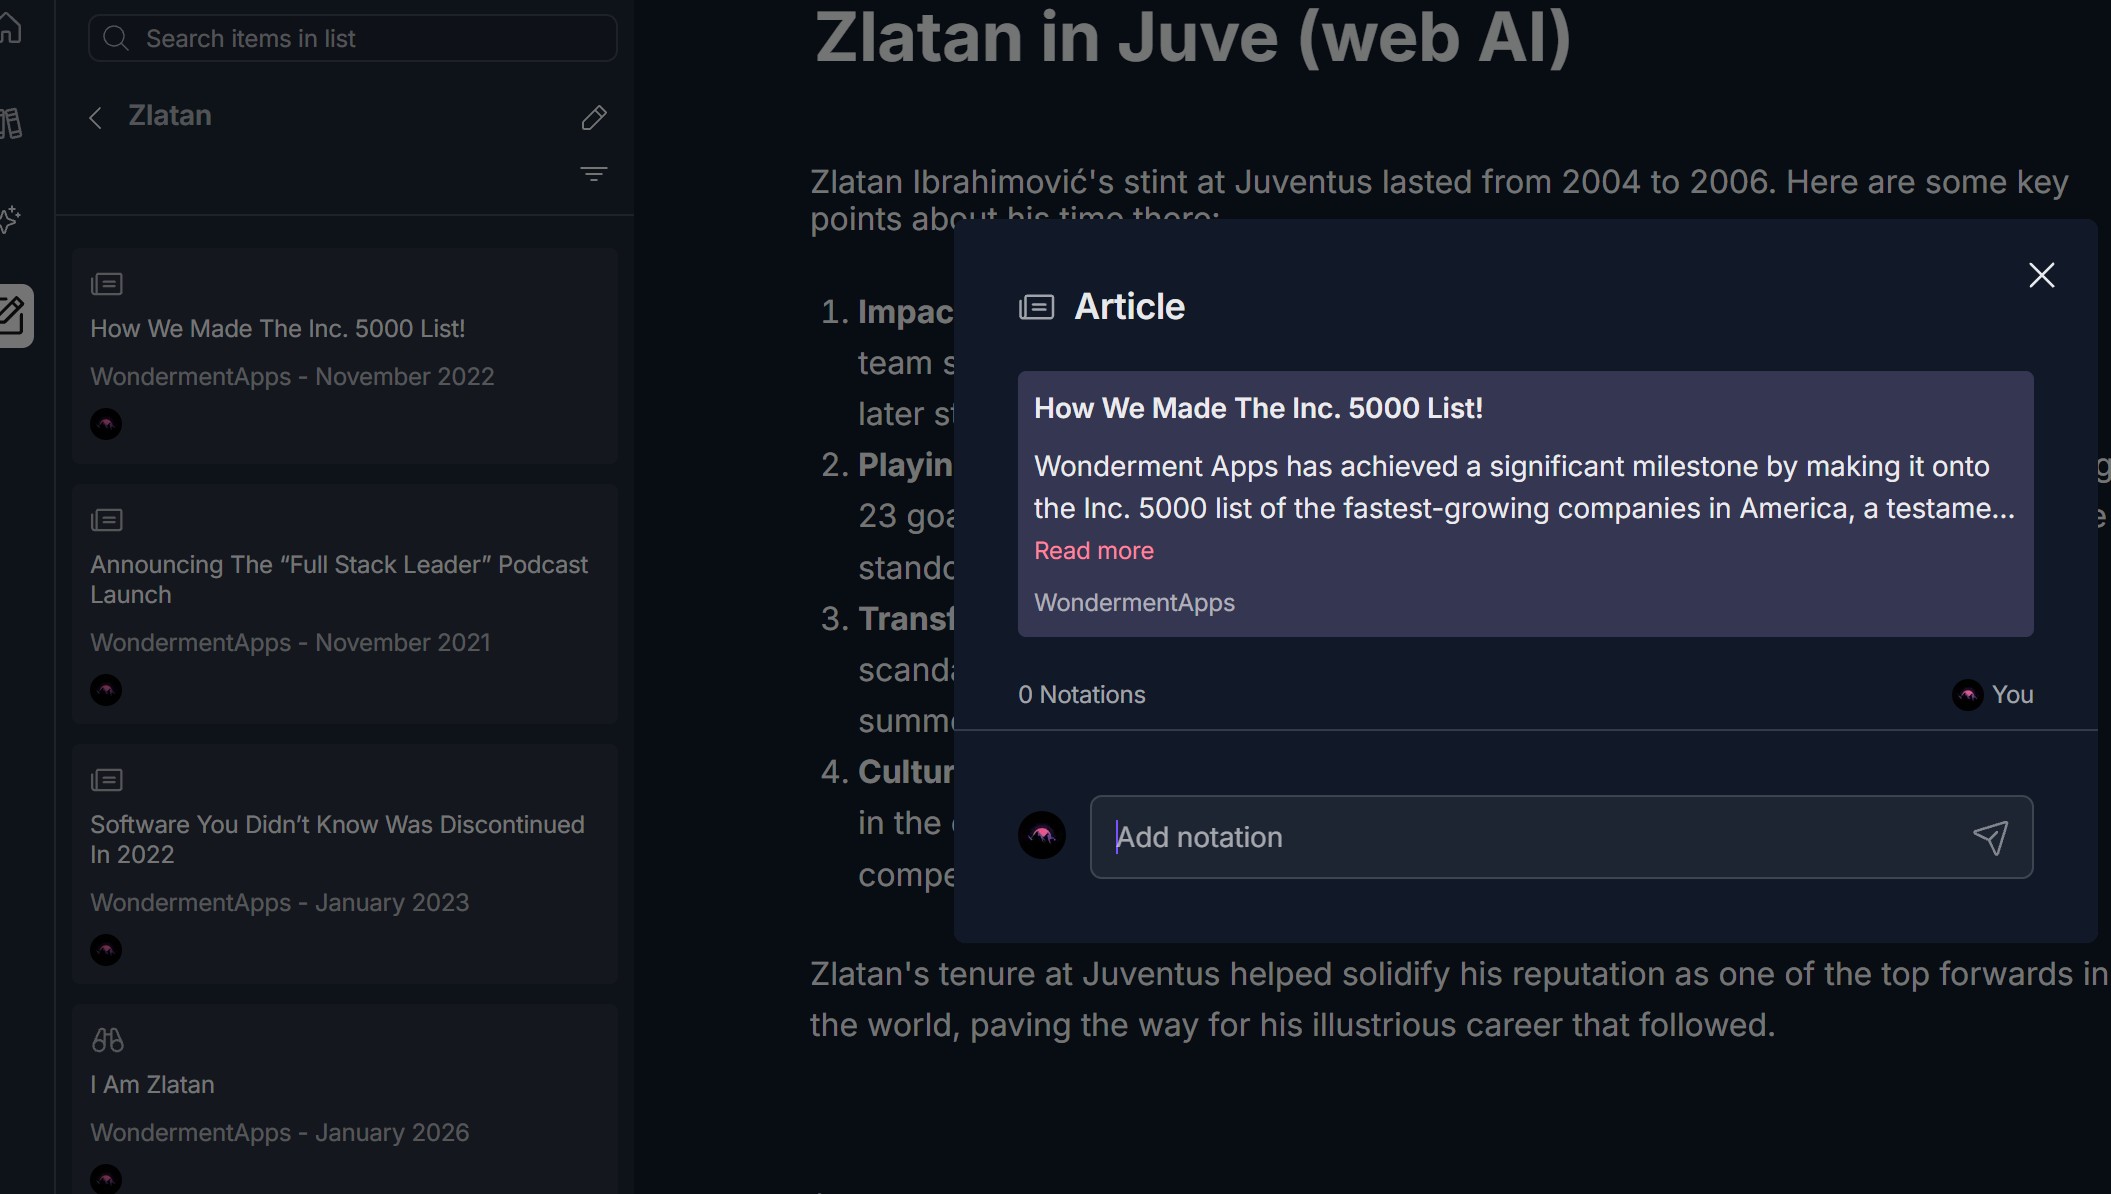Open the Full Stack Leader Podcast Launch item

338,579
